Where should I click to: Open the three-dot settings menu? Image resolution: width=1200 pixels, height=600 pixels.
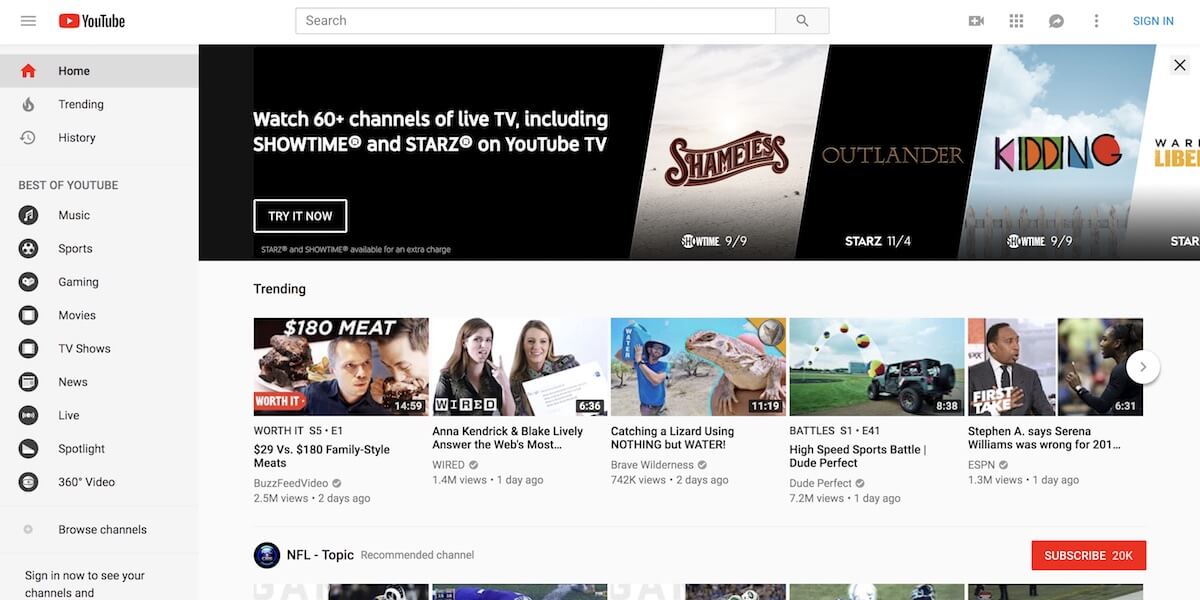tap(1096, 21)
